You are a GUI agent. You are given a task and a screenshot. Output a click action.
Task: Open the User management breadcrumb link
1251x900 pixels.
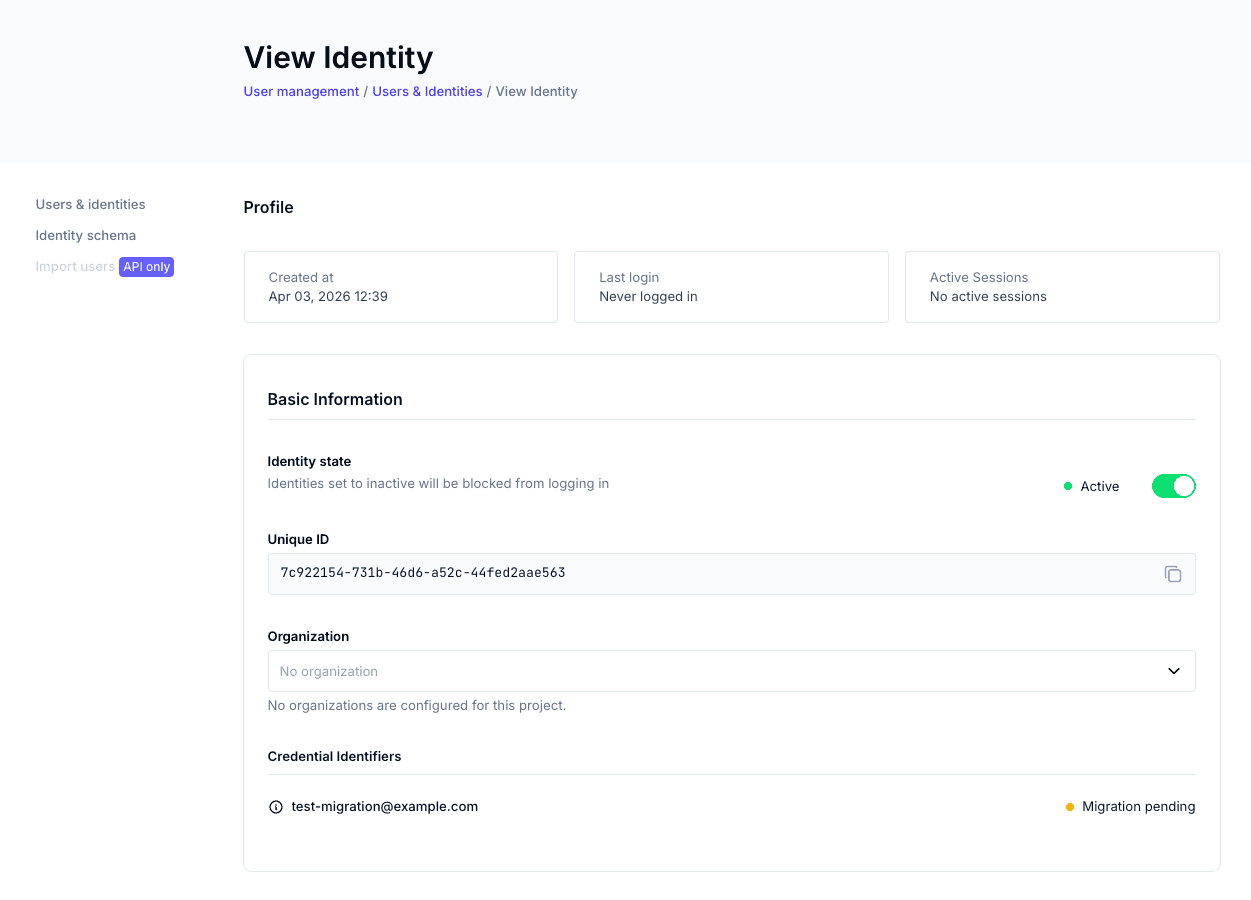pyautogui.click(x=301, y=91)
